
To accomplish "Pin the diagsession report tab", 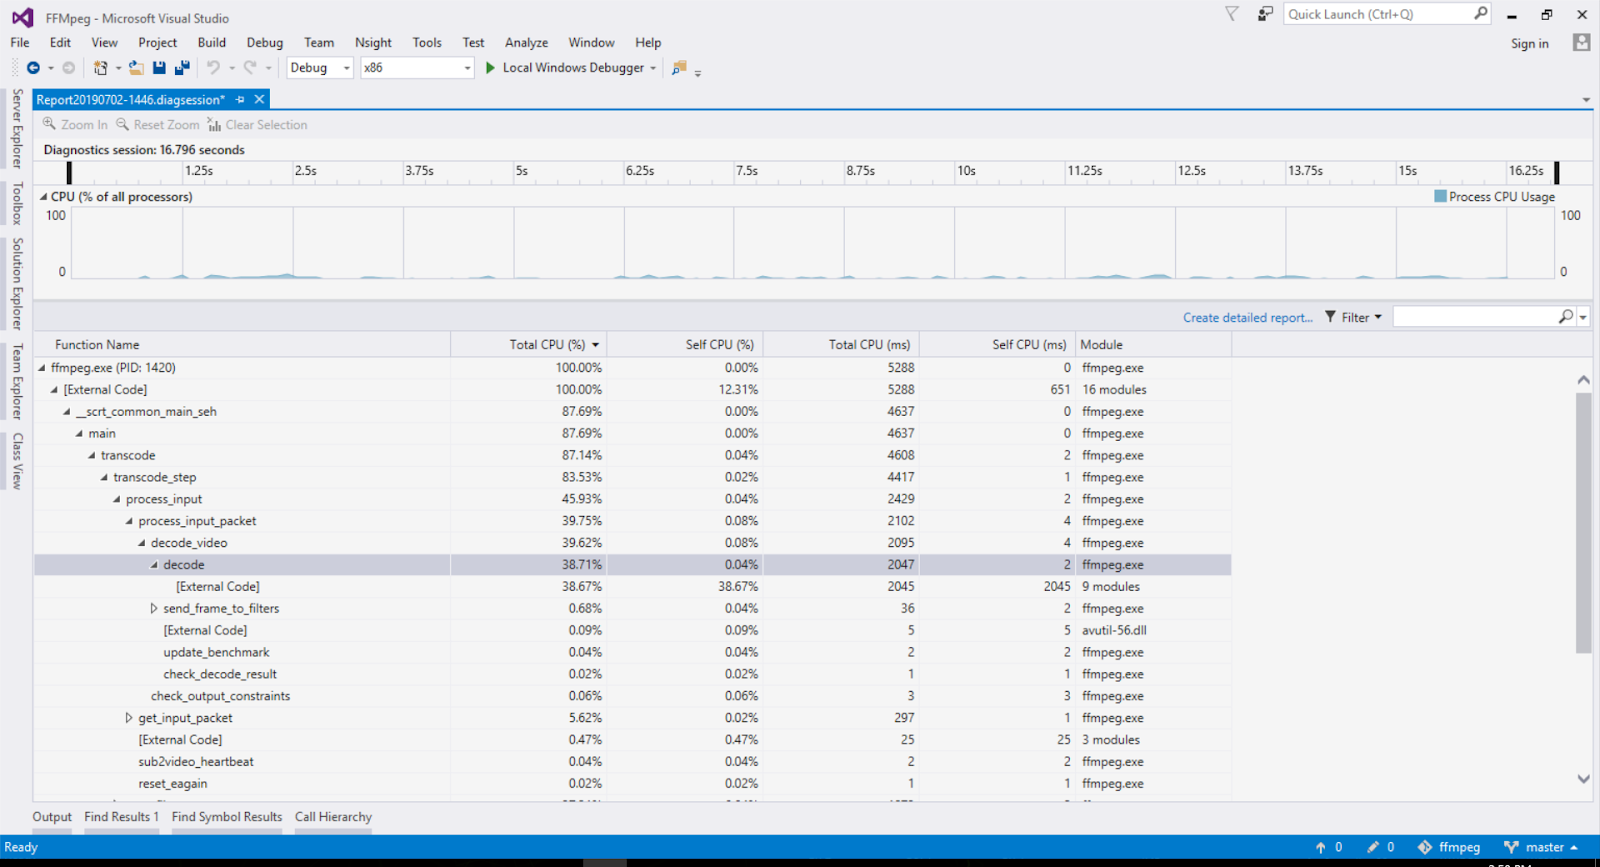I will 240,100.
